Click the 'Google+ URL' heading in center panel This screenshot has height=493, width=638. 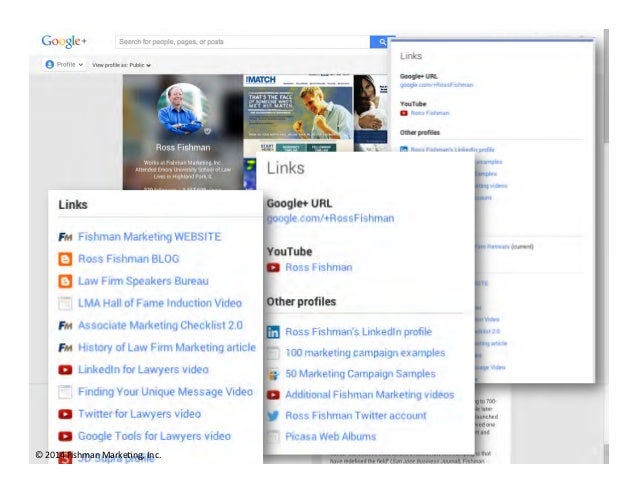click(x=299, y=203)
